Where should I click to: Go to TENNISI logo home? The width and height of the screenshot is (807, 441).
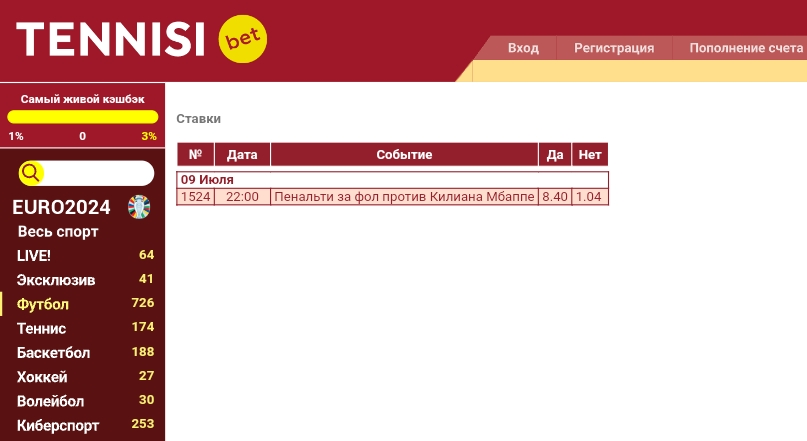click(x=111, y=39)
